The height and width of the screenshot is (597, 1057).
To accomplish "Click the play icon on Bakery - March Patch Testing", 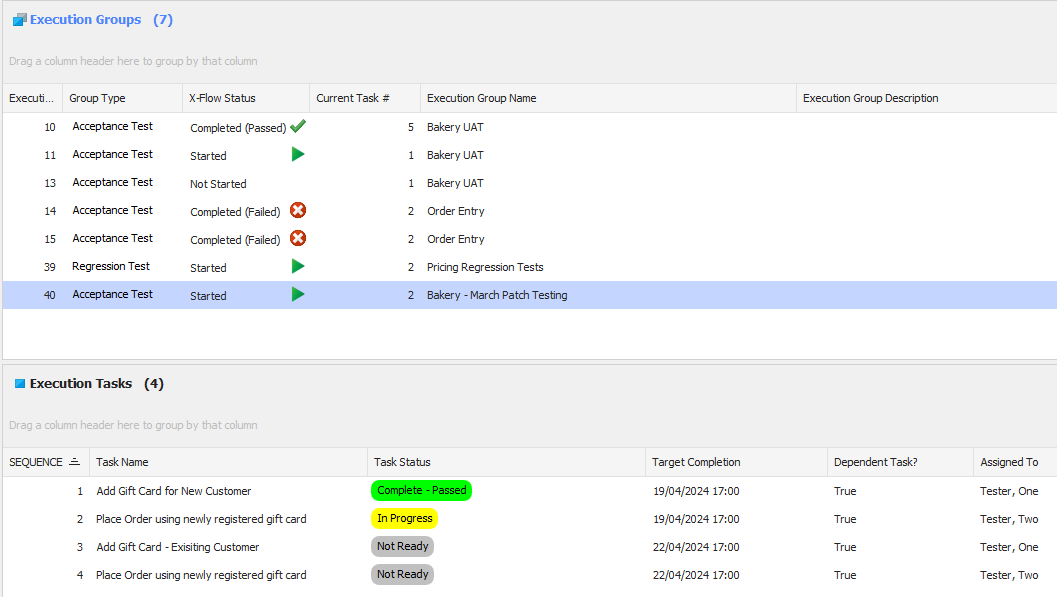I will [x=297, y=294].
